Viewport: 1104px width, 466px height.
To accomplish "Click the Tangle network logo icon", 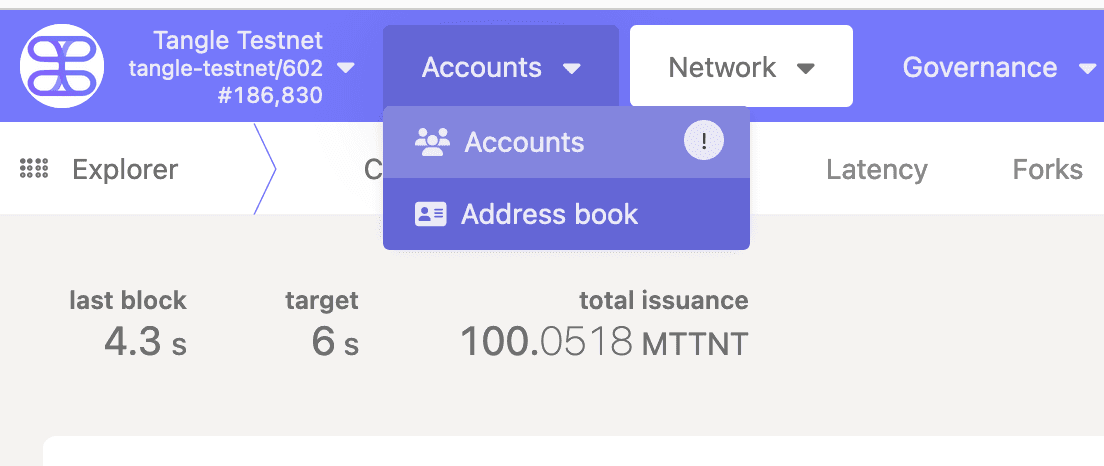I will [62, 65].
